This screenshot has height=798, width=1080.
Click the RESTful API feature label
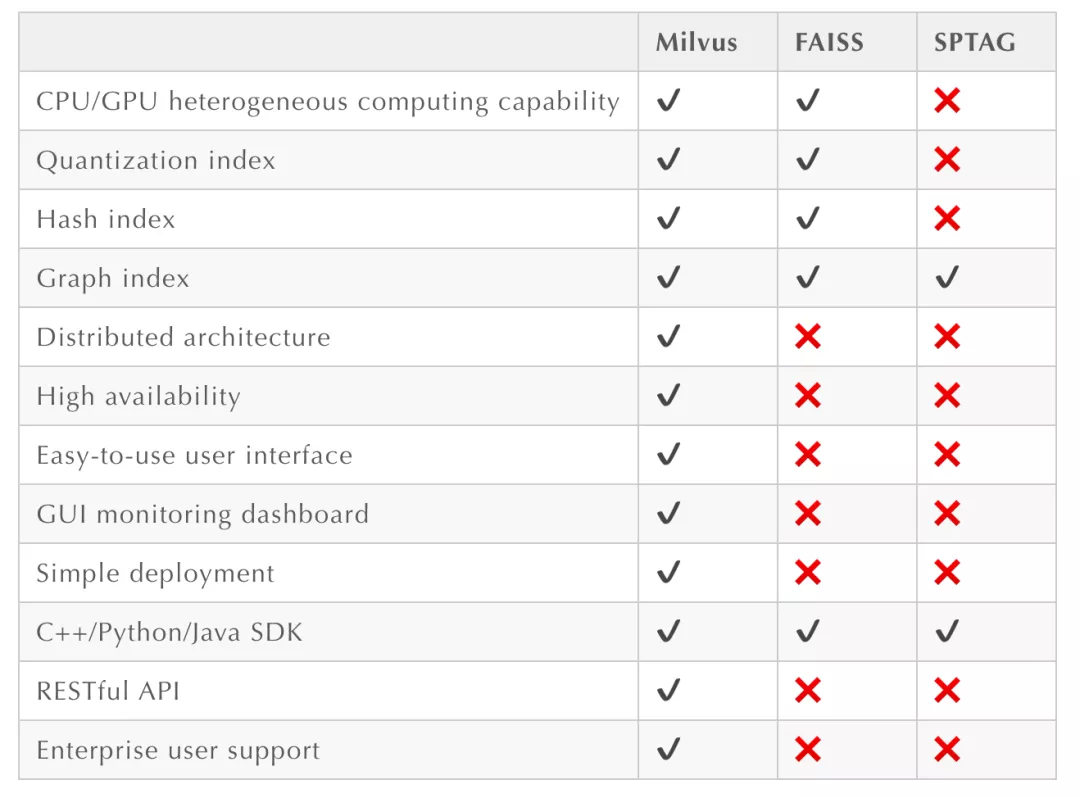point(108,691)
